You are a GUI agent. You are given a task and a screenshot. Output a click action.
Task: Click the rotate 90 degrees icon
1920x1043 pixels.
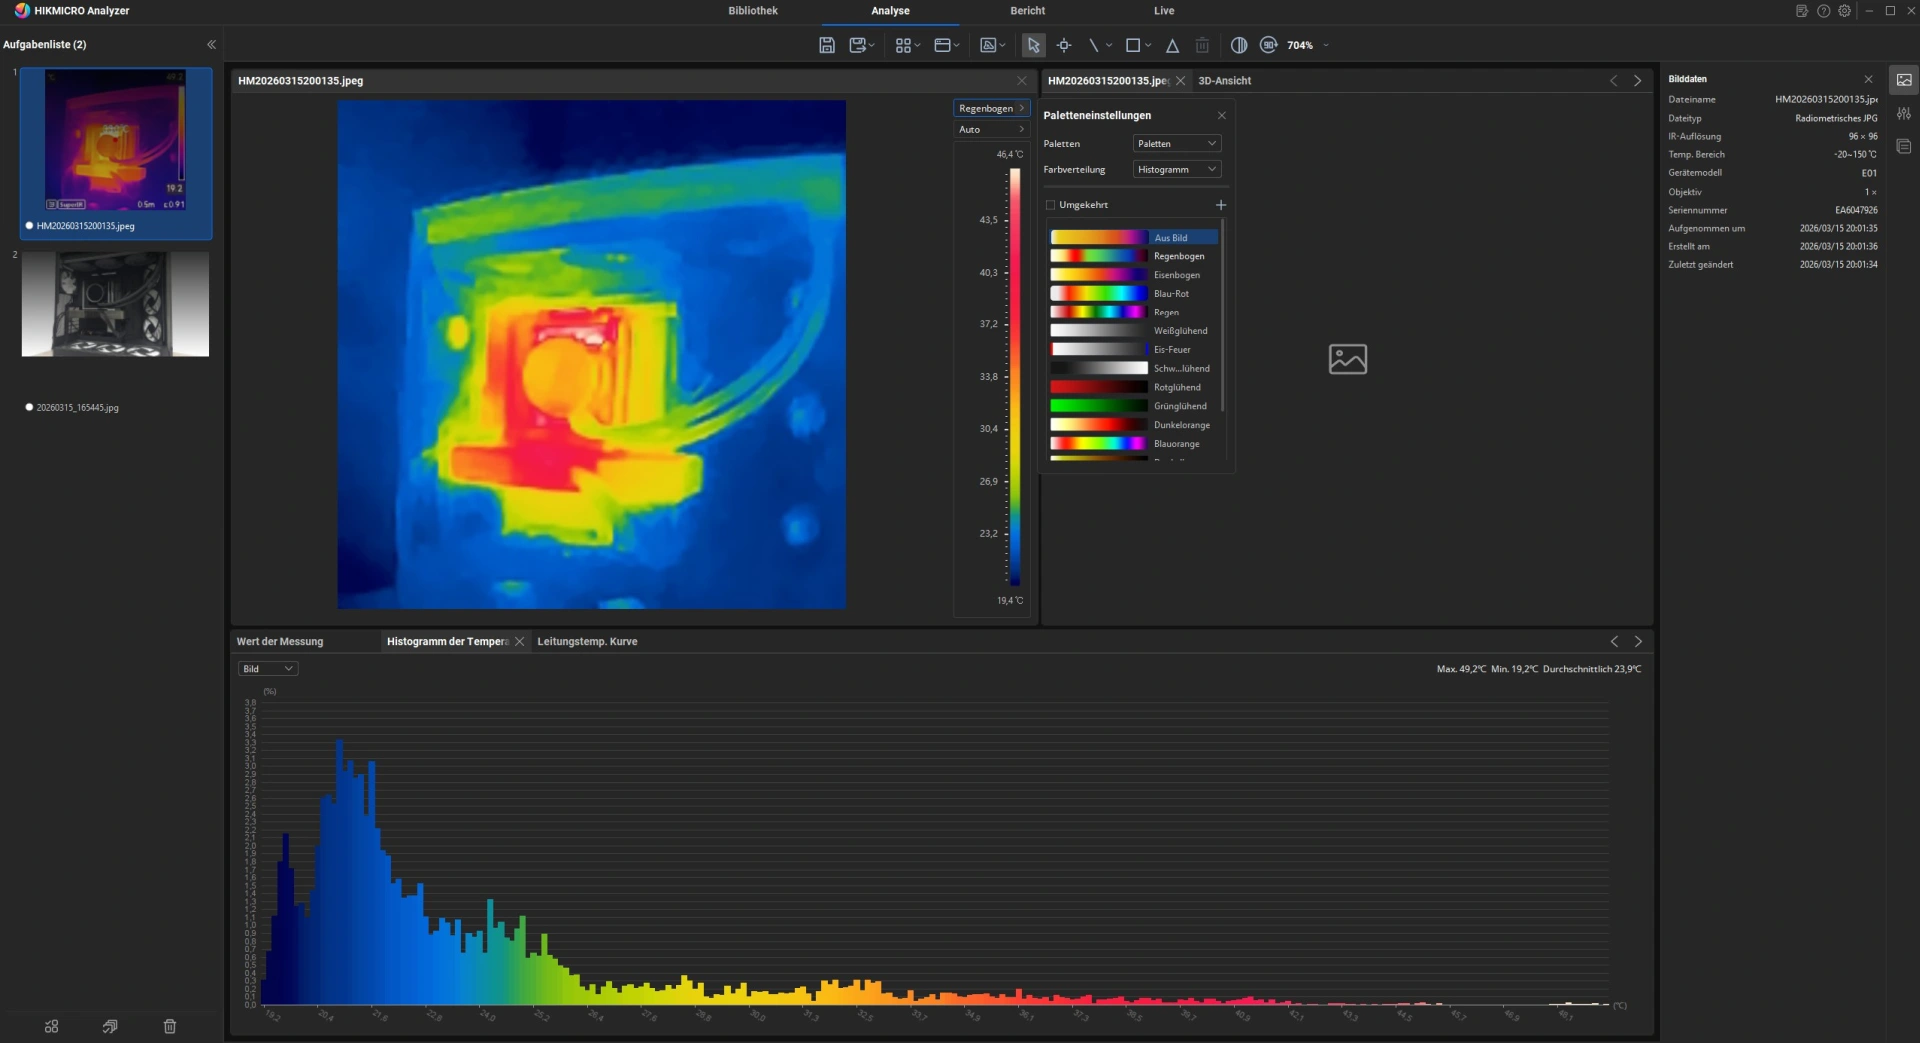[1268, 45]
